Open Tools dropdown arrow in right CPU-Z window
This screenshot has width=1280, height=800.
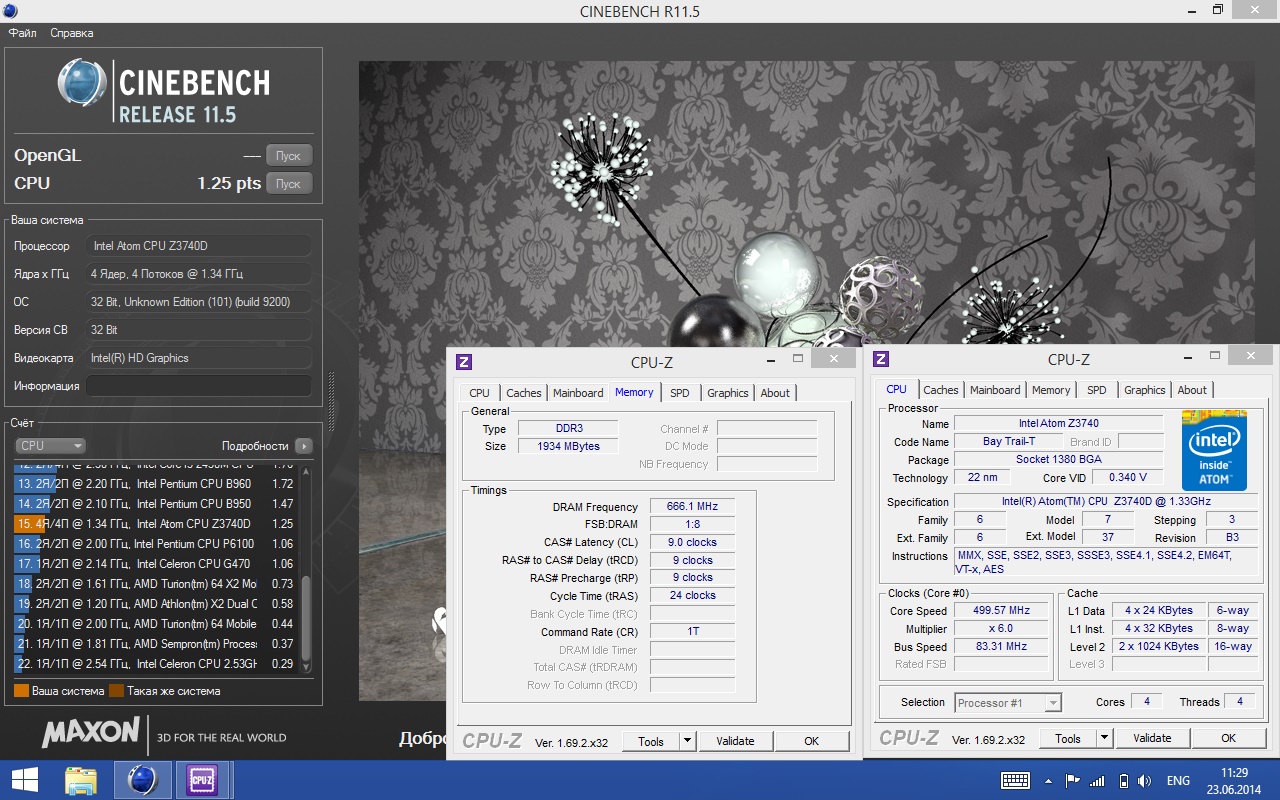click(x=1104, y=738)
